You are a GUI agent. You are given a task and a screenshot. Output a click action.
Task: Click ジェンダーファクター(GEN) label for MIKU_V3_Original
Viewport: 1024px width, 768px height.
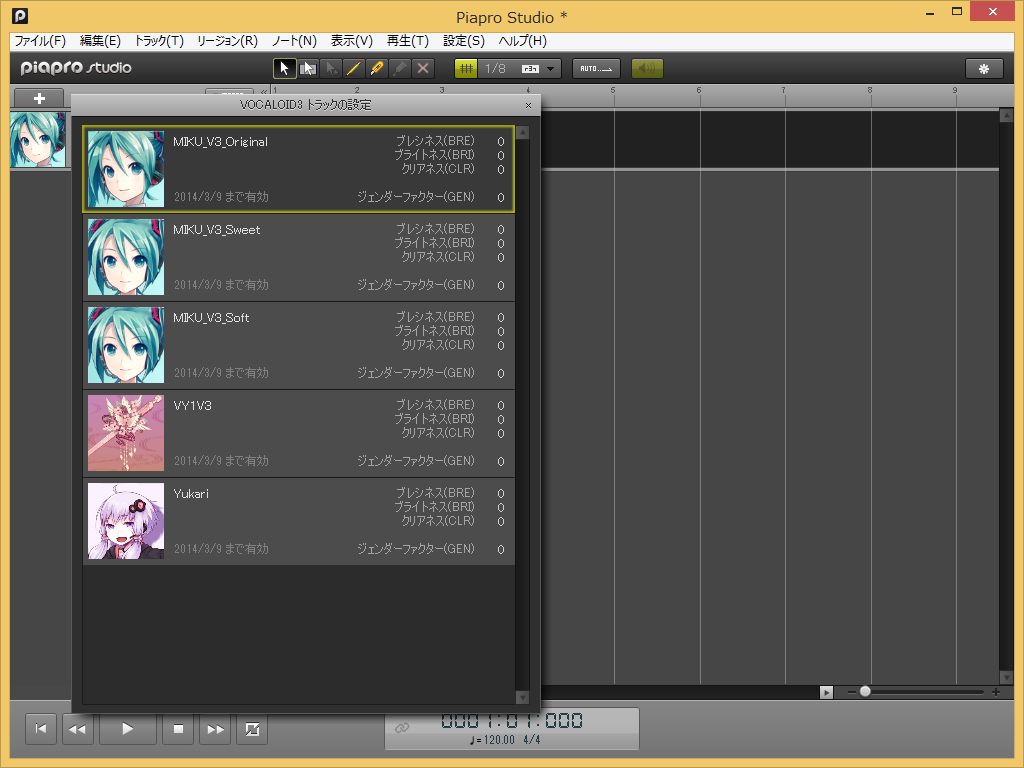point(416,197)
